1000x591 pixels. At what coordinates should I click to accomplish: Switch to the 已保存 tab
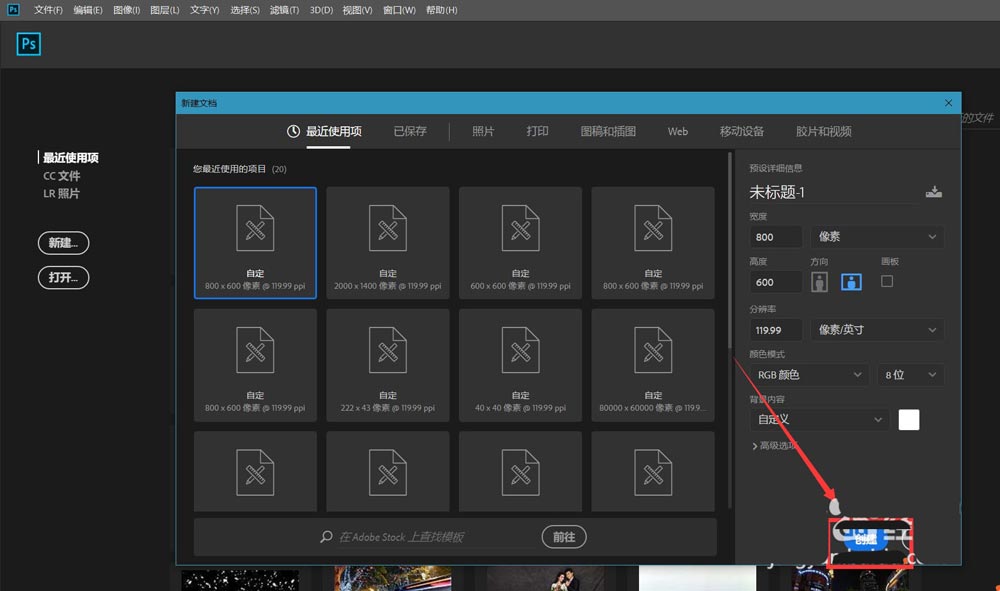pyautogui.click(x=410, y=131)
